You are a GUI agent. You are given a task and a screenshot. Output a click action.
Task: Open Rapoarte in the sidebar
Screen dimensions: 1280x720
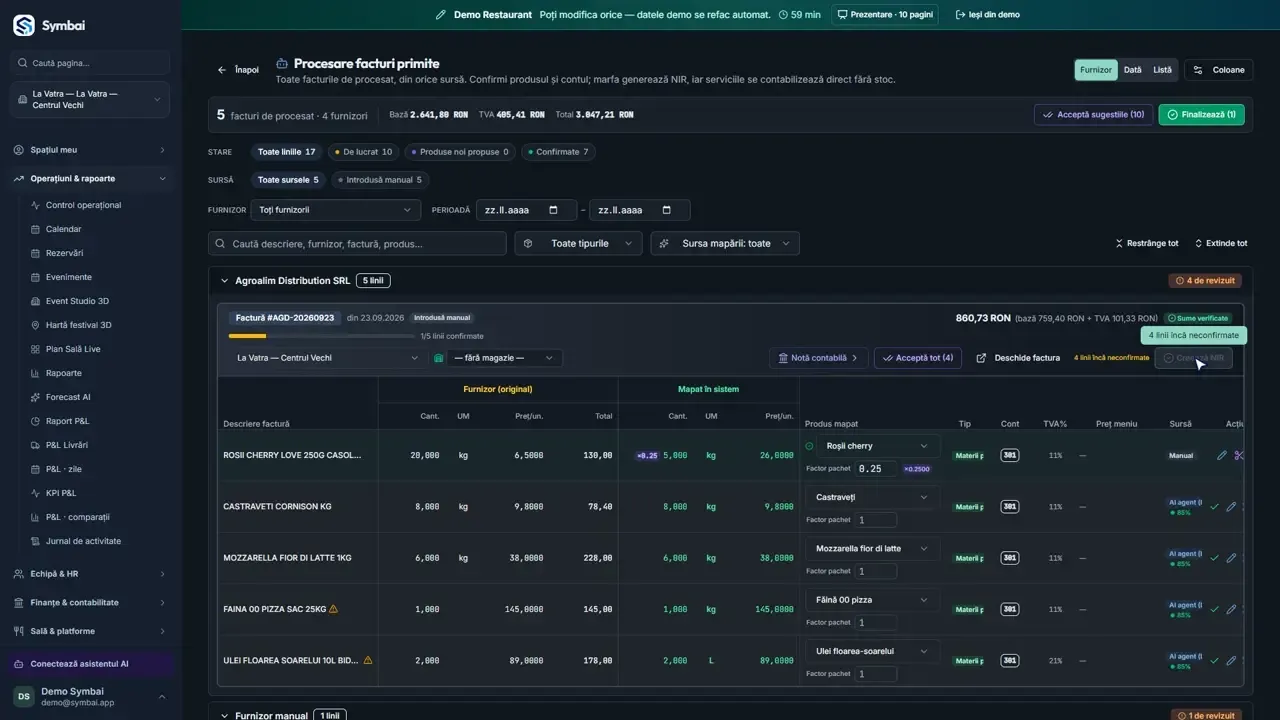point(64,373)
